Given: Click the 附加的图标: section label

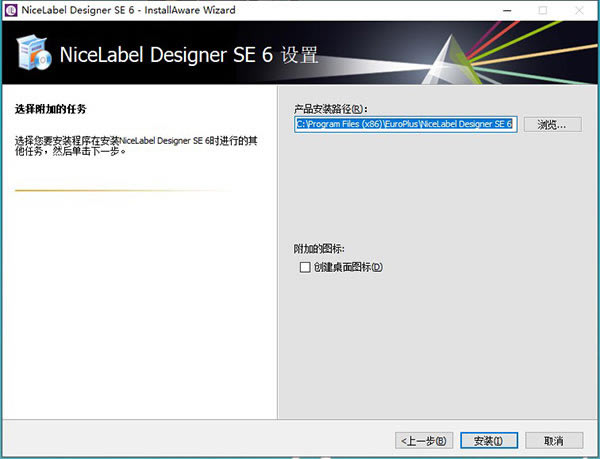Looking at the screenshot, I should (318, 248).
